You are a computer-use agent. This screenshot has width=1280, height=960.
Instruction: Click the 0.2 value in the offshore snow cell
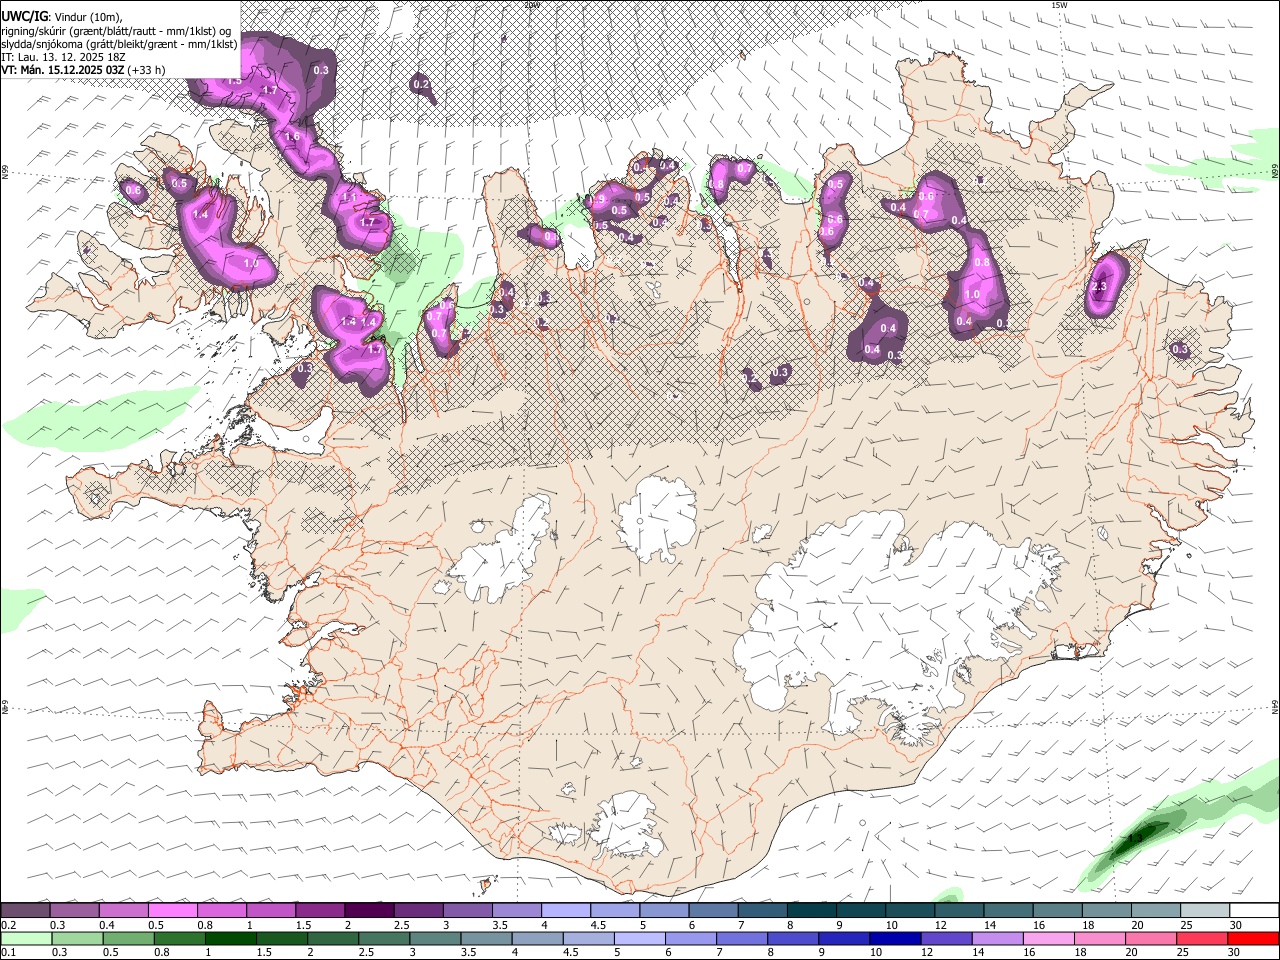422,85
